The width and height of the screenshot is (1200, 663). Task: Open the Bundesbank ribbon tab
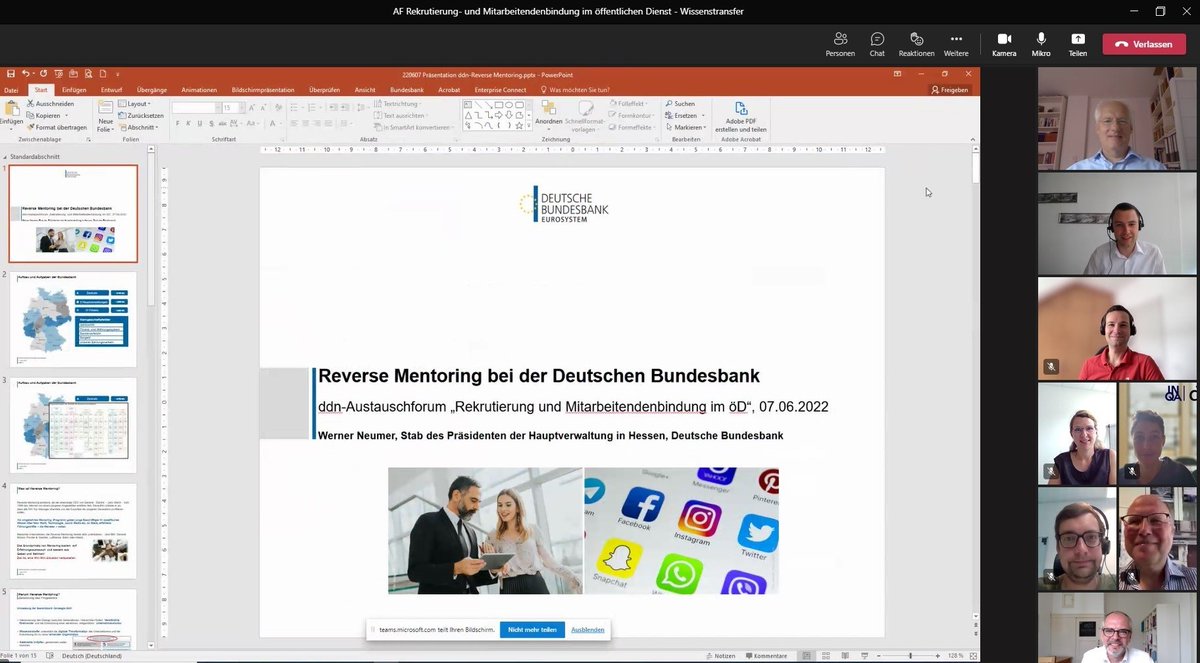tap(407, 90)
